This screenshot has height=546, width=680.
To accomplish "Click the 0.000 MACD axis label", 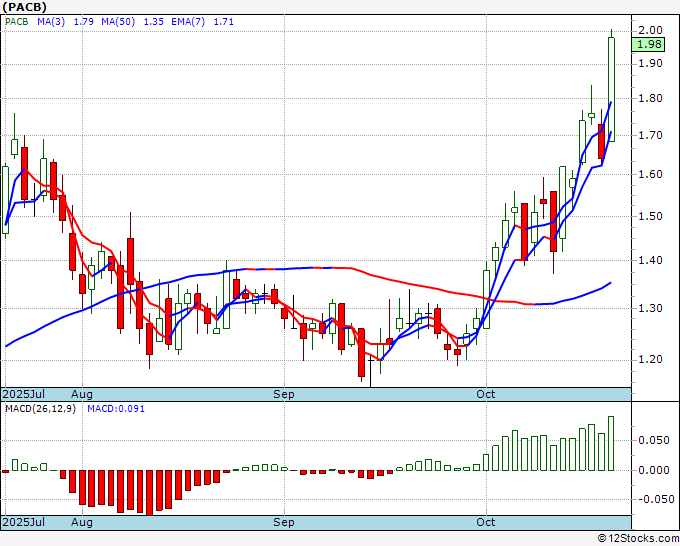I will [x=654, y=470].
